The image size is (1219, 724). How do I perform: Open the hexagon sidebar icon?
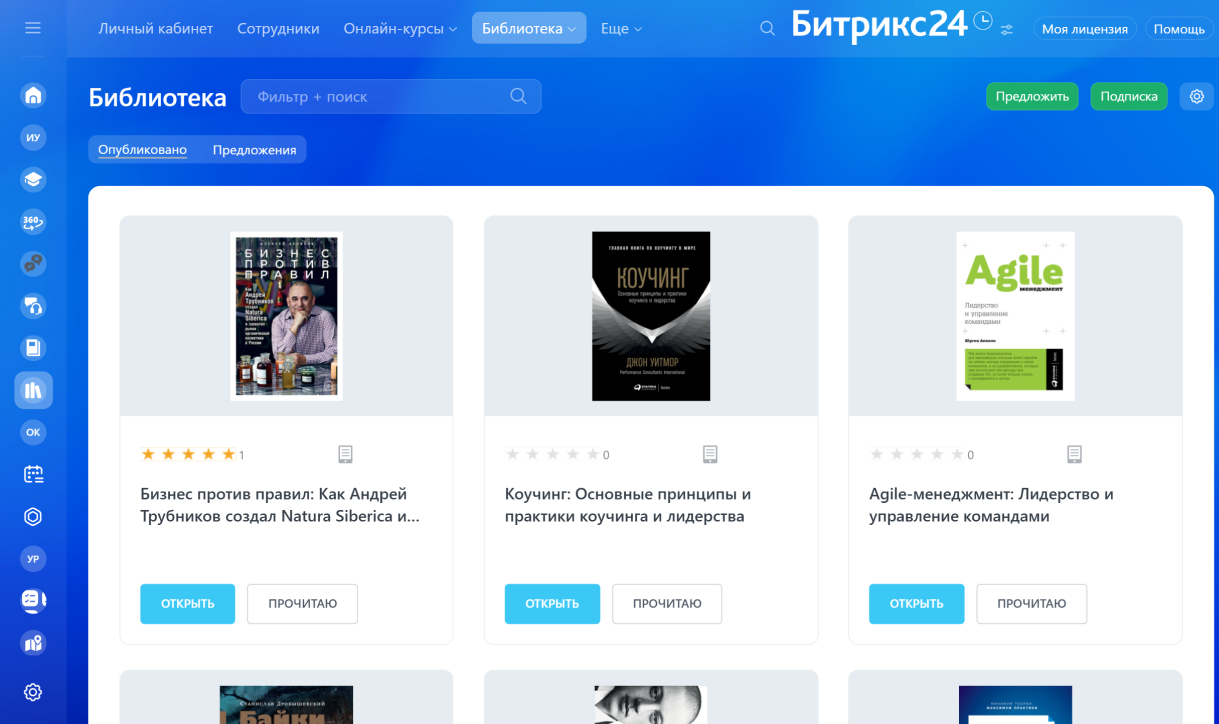pyautogui.click(x=33, y=516)
